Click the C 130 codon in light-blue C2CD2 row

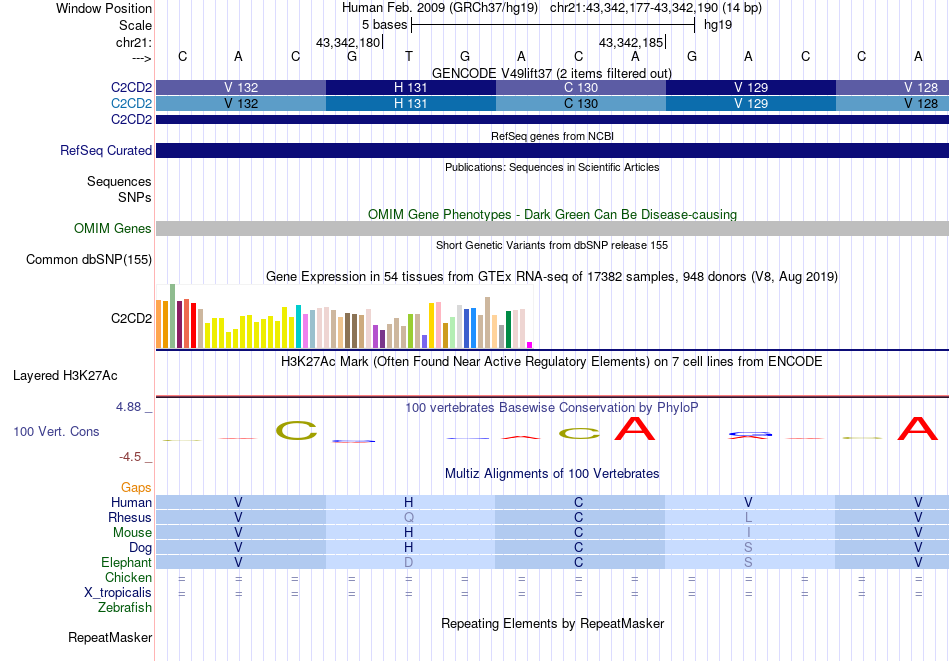tap(581, 104)
